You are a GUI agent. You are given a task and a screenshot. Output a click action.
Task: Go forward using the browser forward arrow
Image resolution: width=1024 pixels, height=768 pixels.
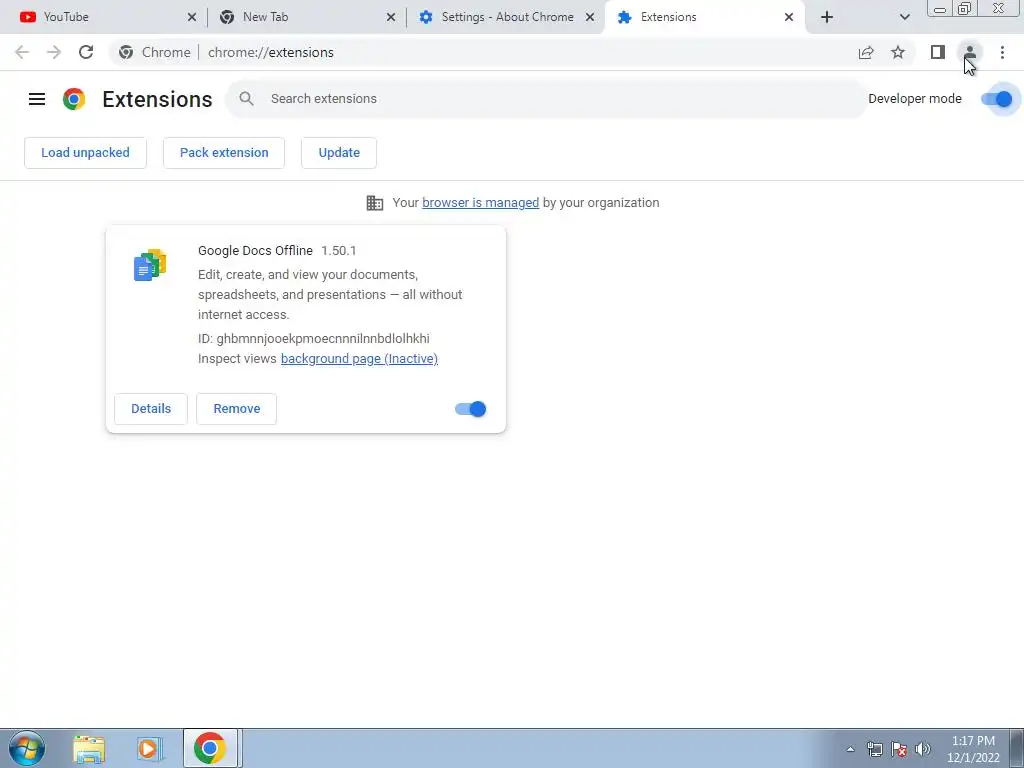point(54,52)
